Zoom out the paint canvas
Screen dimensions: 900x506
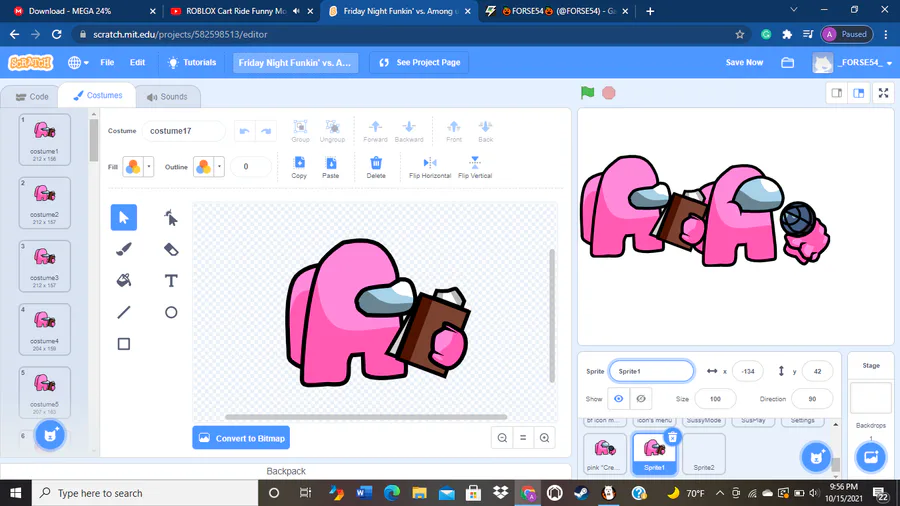502,438
